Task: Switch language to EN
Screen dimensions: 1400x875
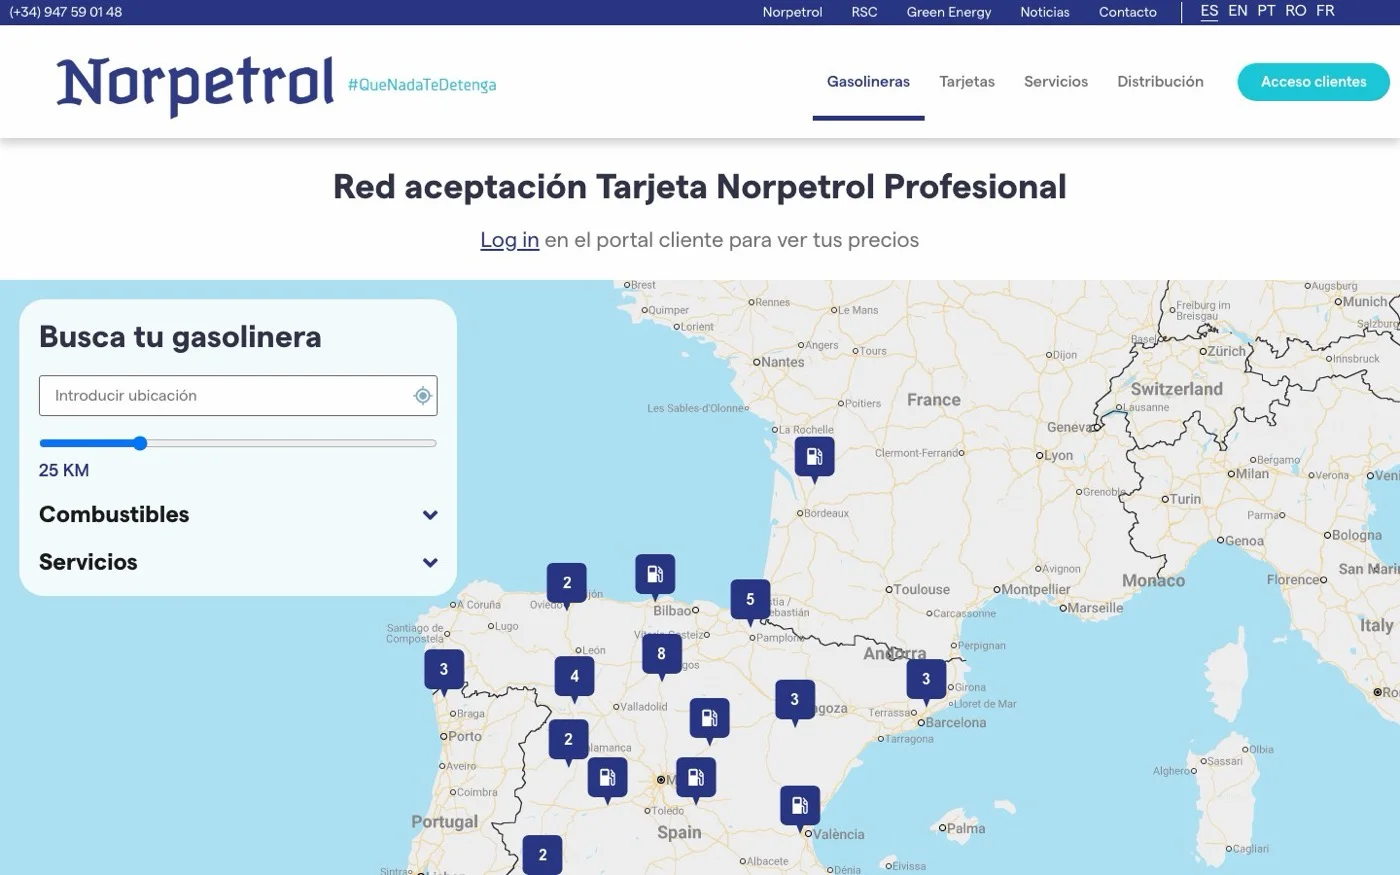Action: [1238, 11]
